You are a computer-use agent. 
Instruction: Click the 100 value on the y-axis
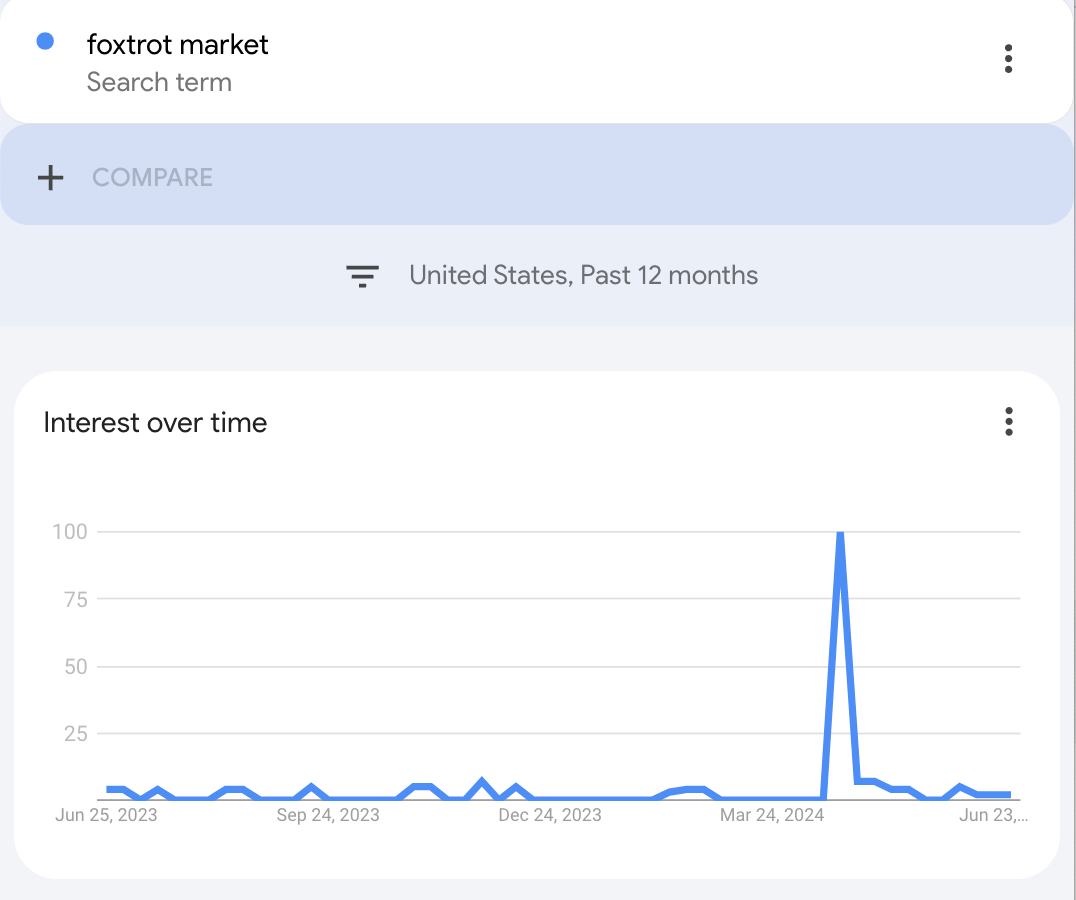pyautogui.click(x=70, y=532)
